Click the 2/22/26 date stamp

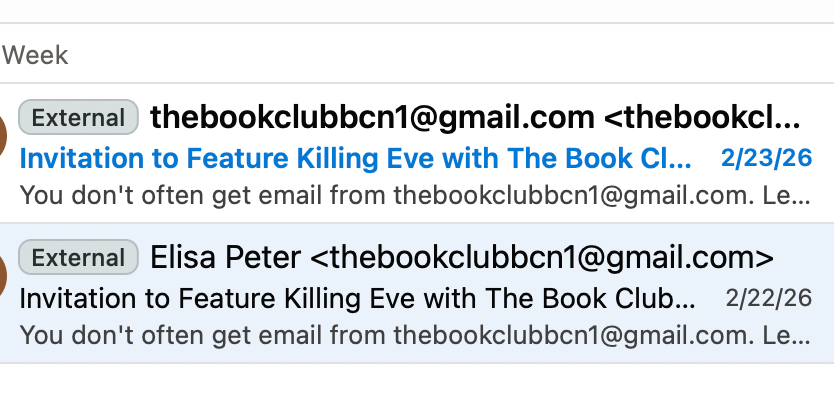pyautogui.click(x=769, y=298)
